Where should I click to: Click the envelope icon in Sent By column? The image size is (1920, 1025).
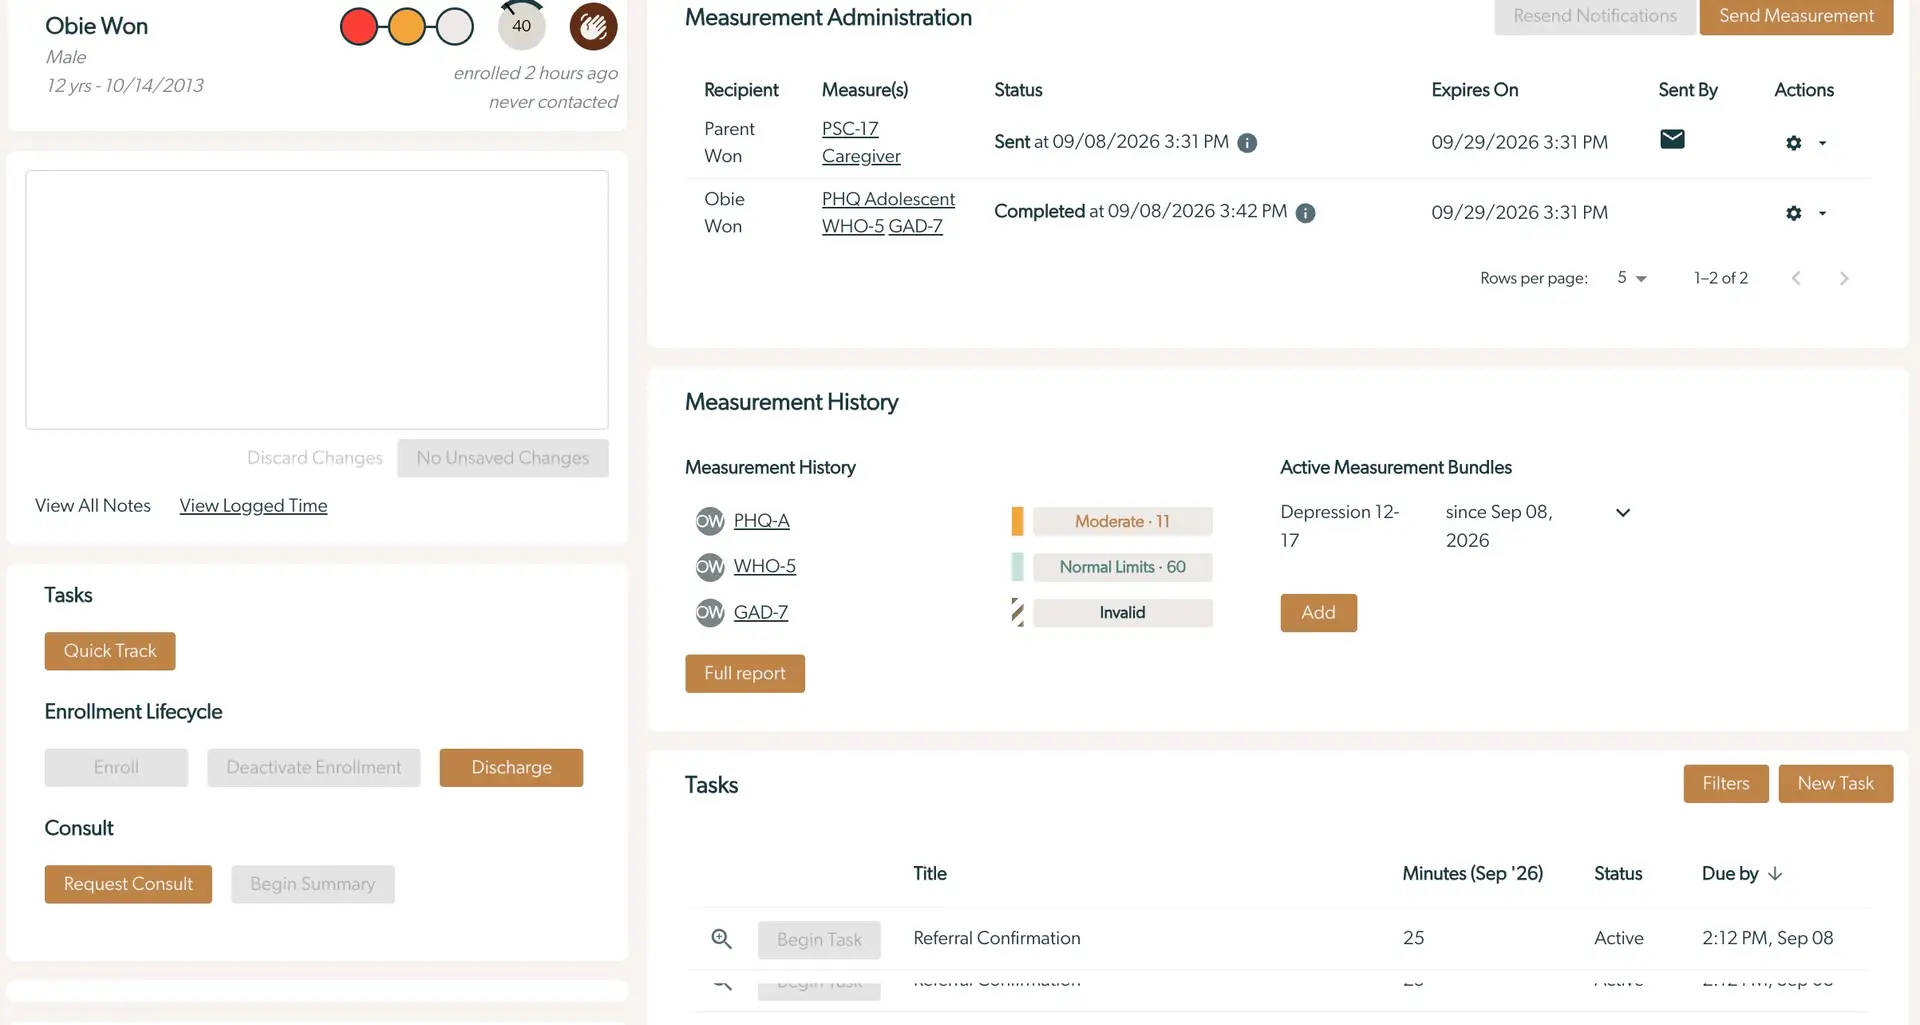1672,139
